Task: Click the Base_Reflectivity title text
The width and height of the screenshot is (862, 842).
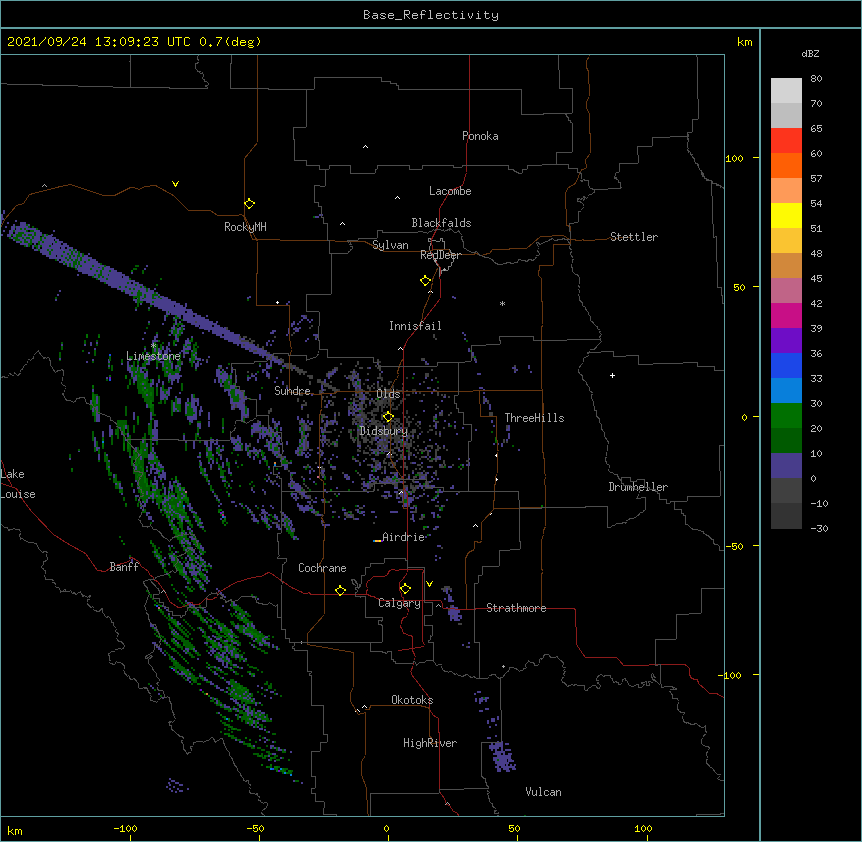Action: tap(430, 15)
